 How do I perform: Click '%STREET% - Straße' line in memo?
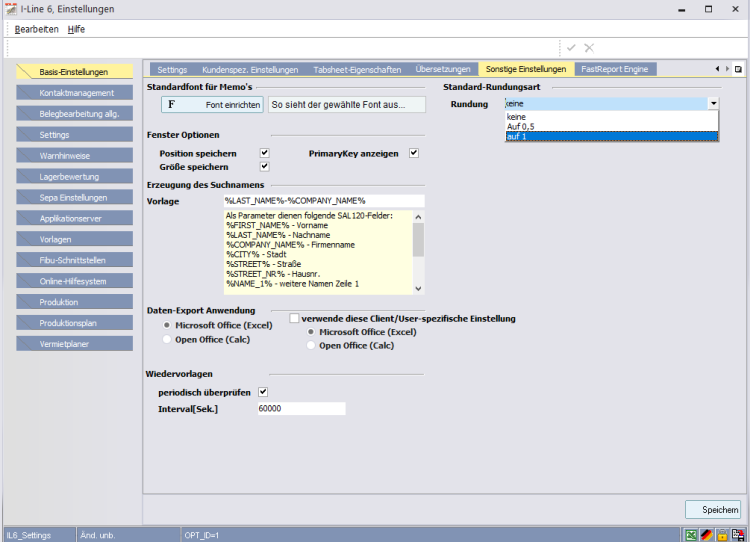pos(264,264)
